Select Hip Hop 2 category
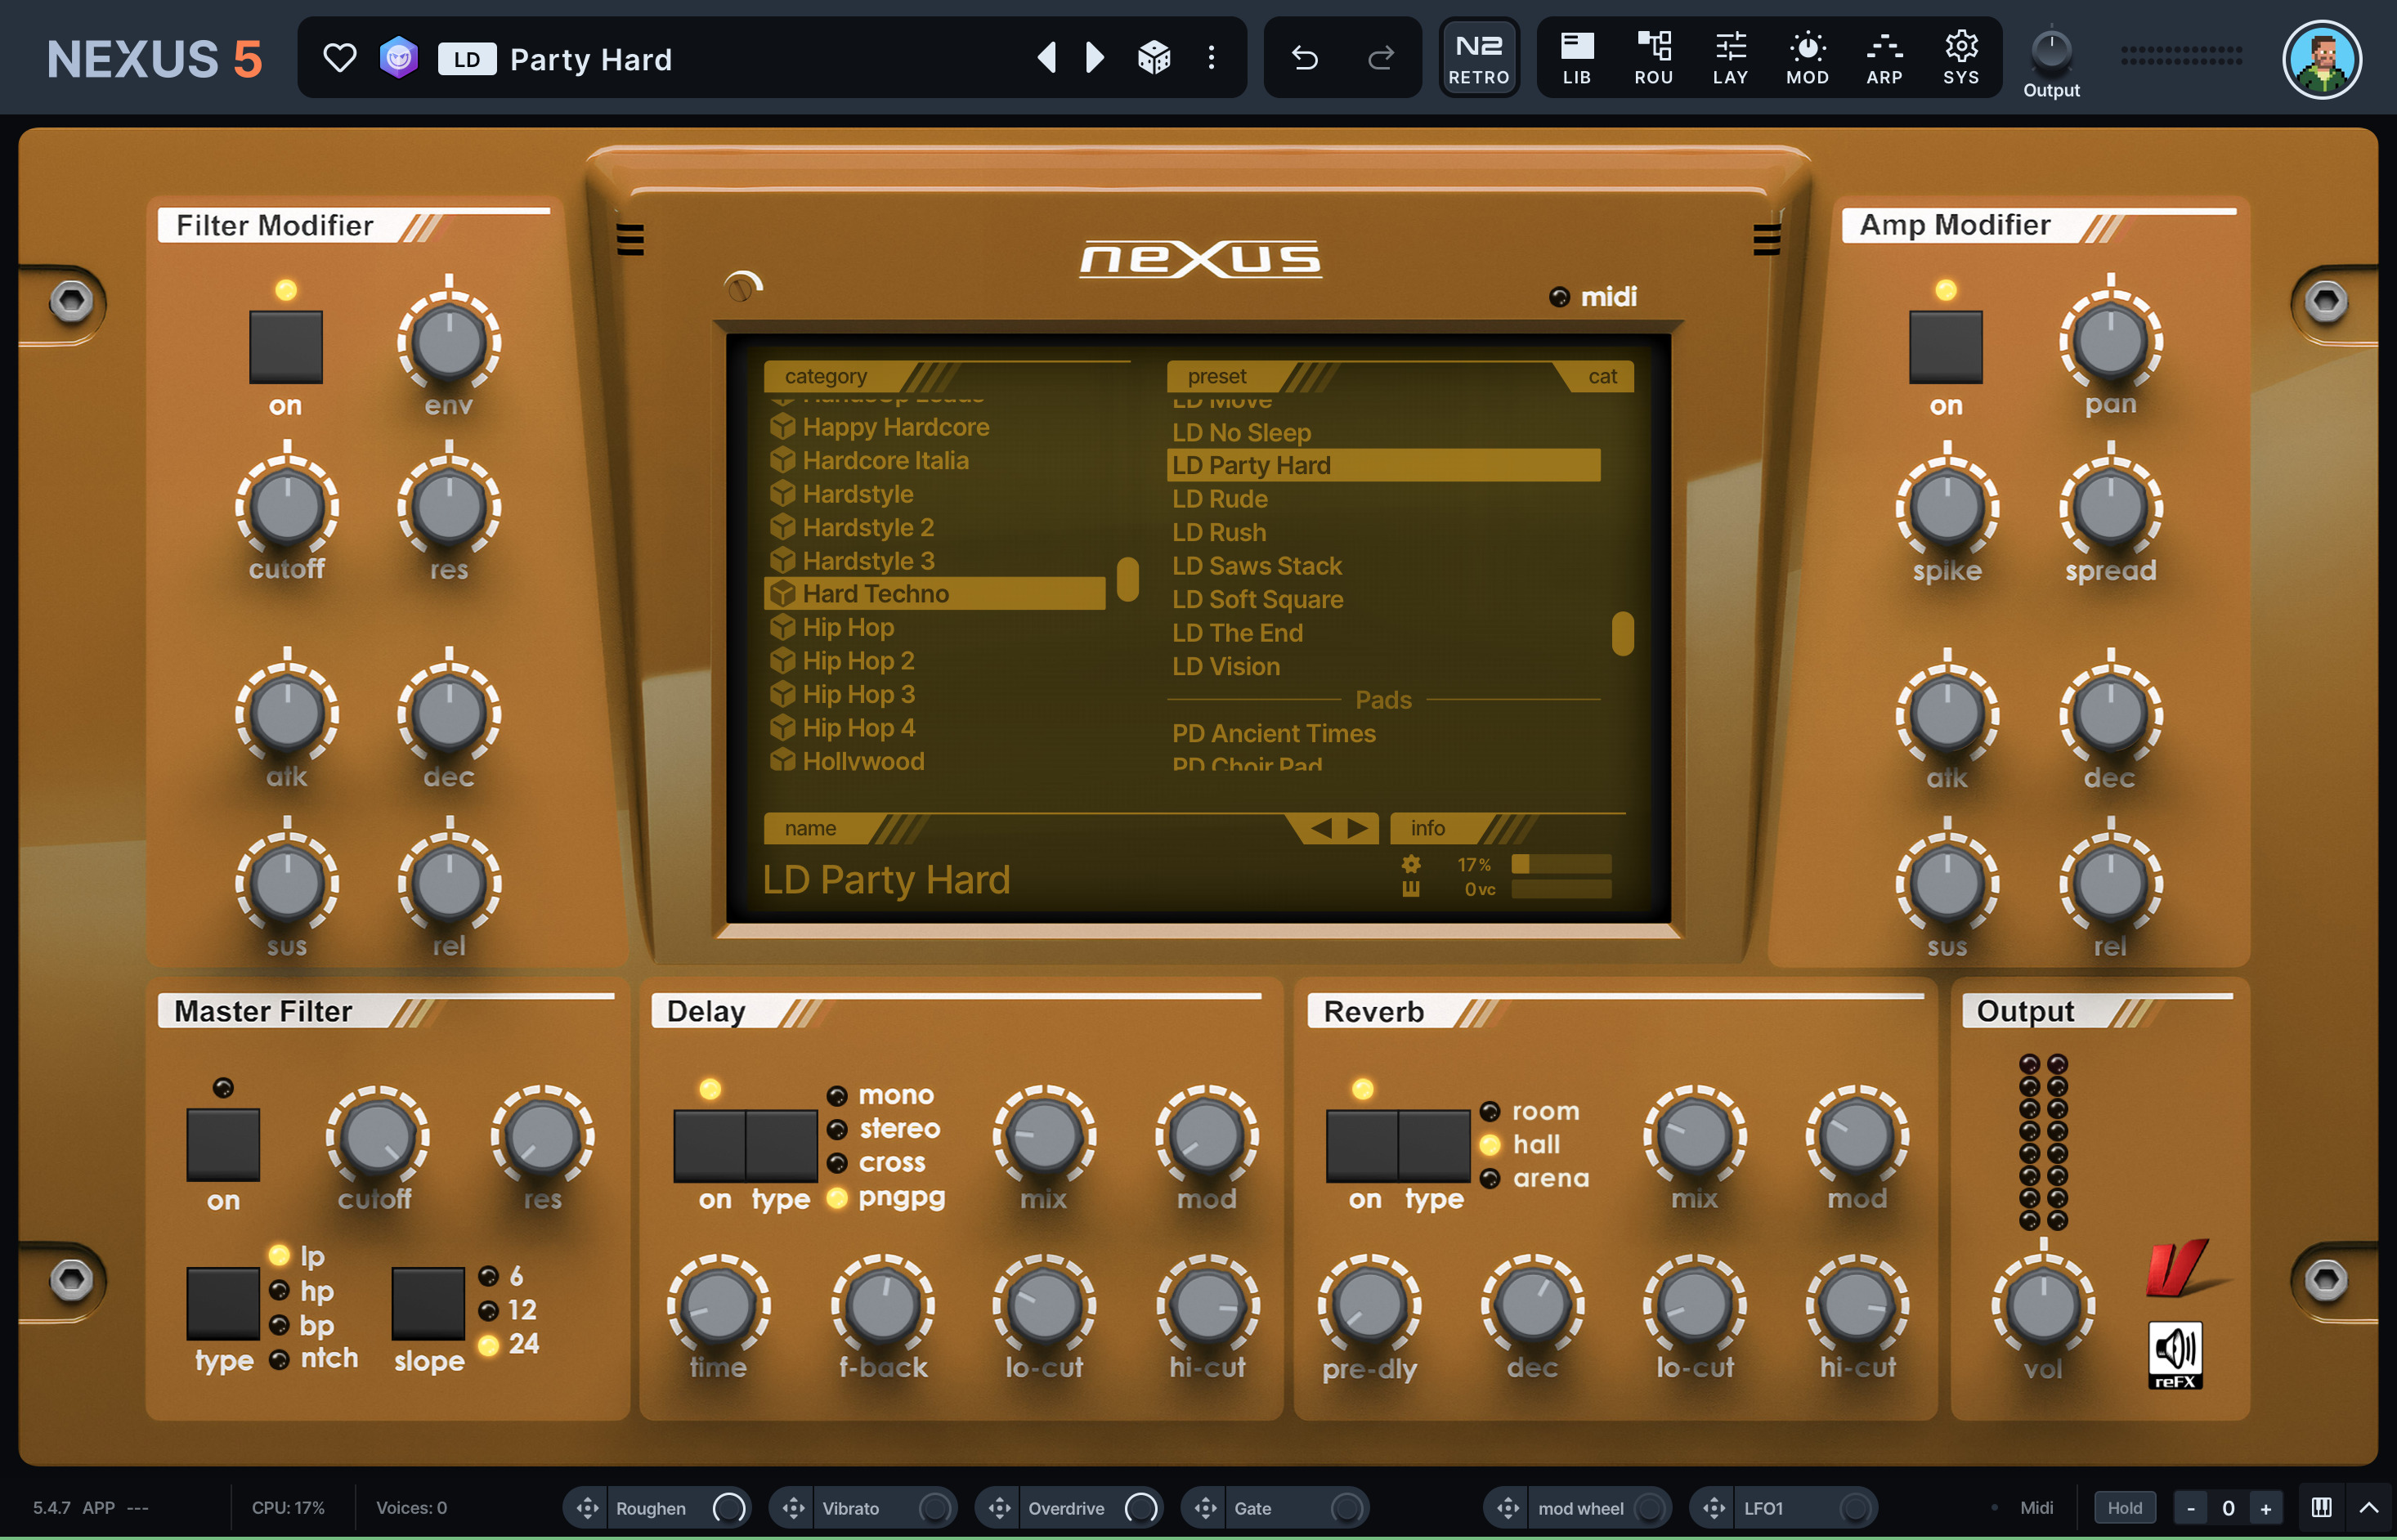The image size is (2397, 1540). click(x=858, y=661)
